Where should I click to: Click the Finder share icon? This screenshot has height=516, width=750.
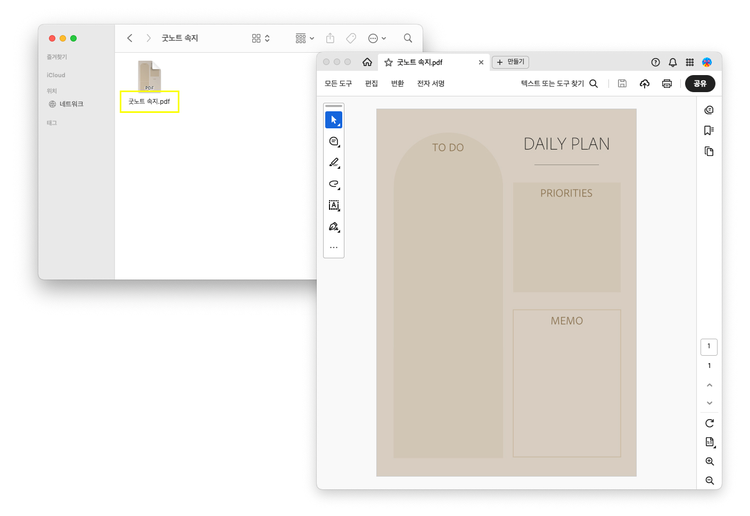click(x=330, y=38)
